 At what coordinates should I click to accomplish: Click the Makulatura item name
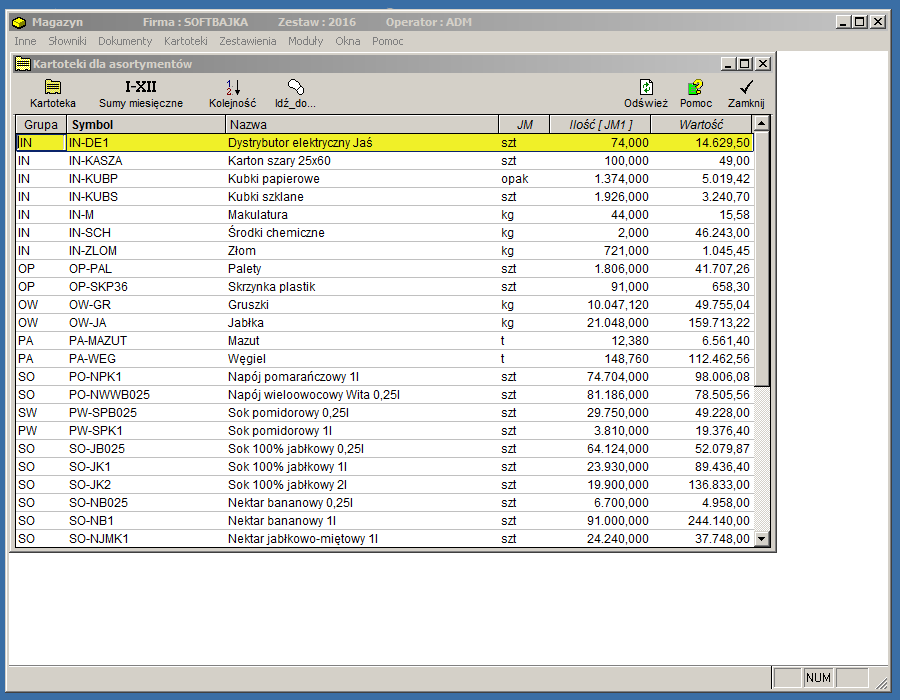pyautogui.click(x=258, y=215)
